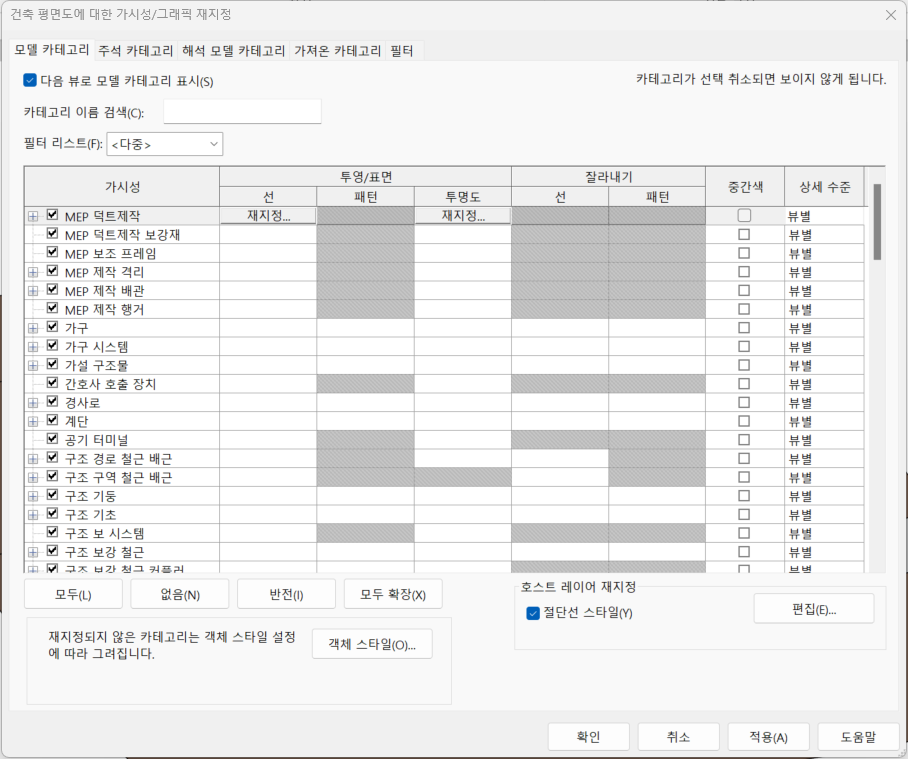Expand the 계단 category node
908x759 pixels.
tap(33, 421)
